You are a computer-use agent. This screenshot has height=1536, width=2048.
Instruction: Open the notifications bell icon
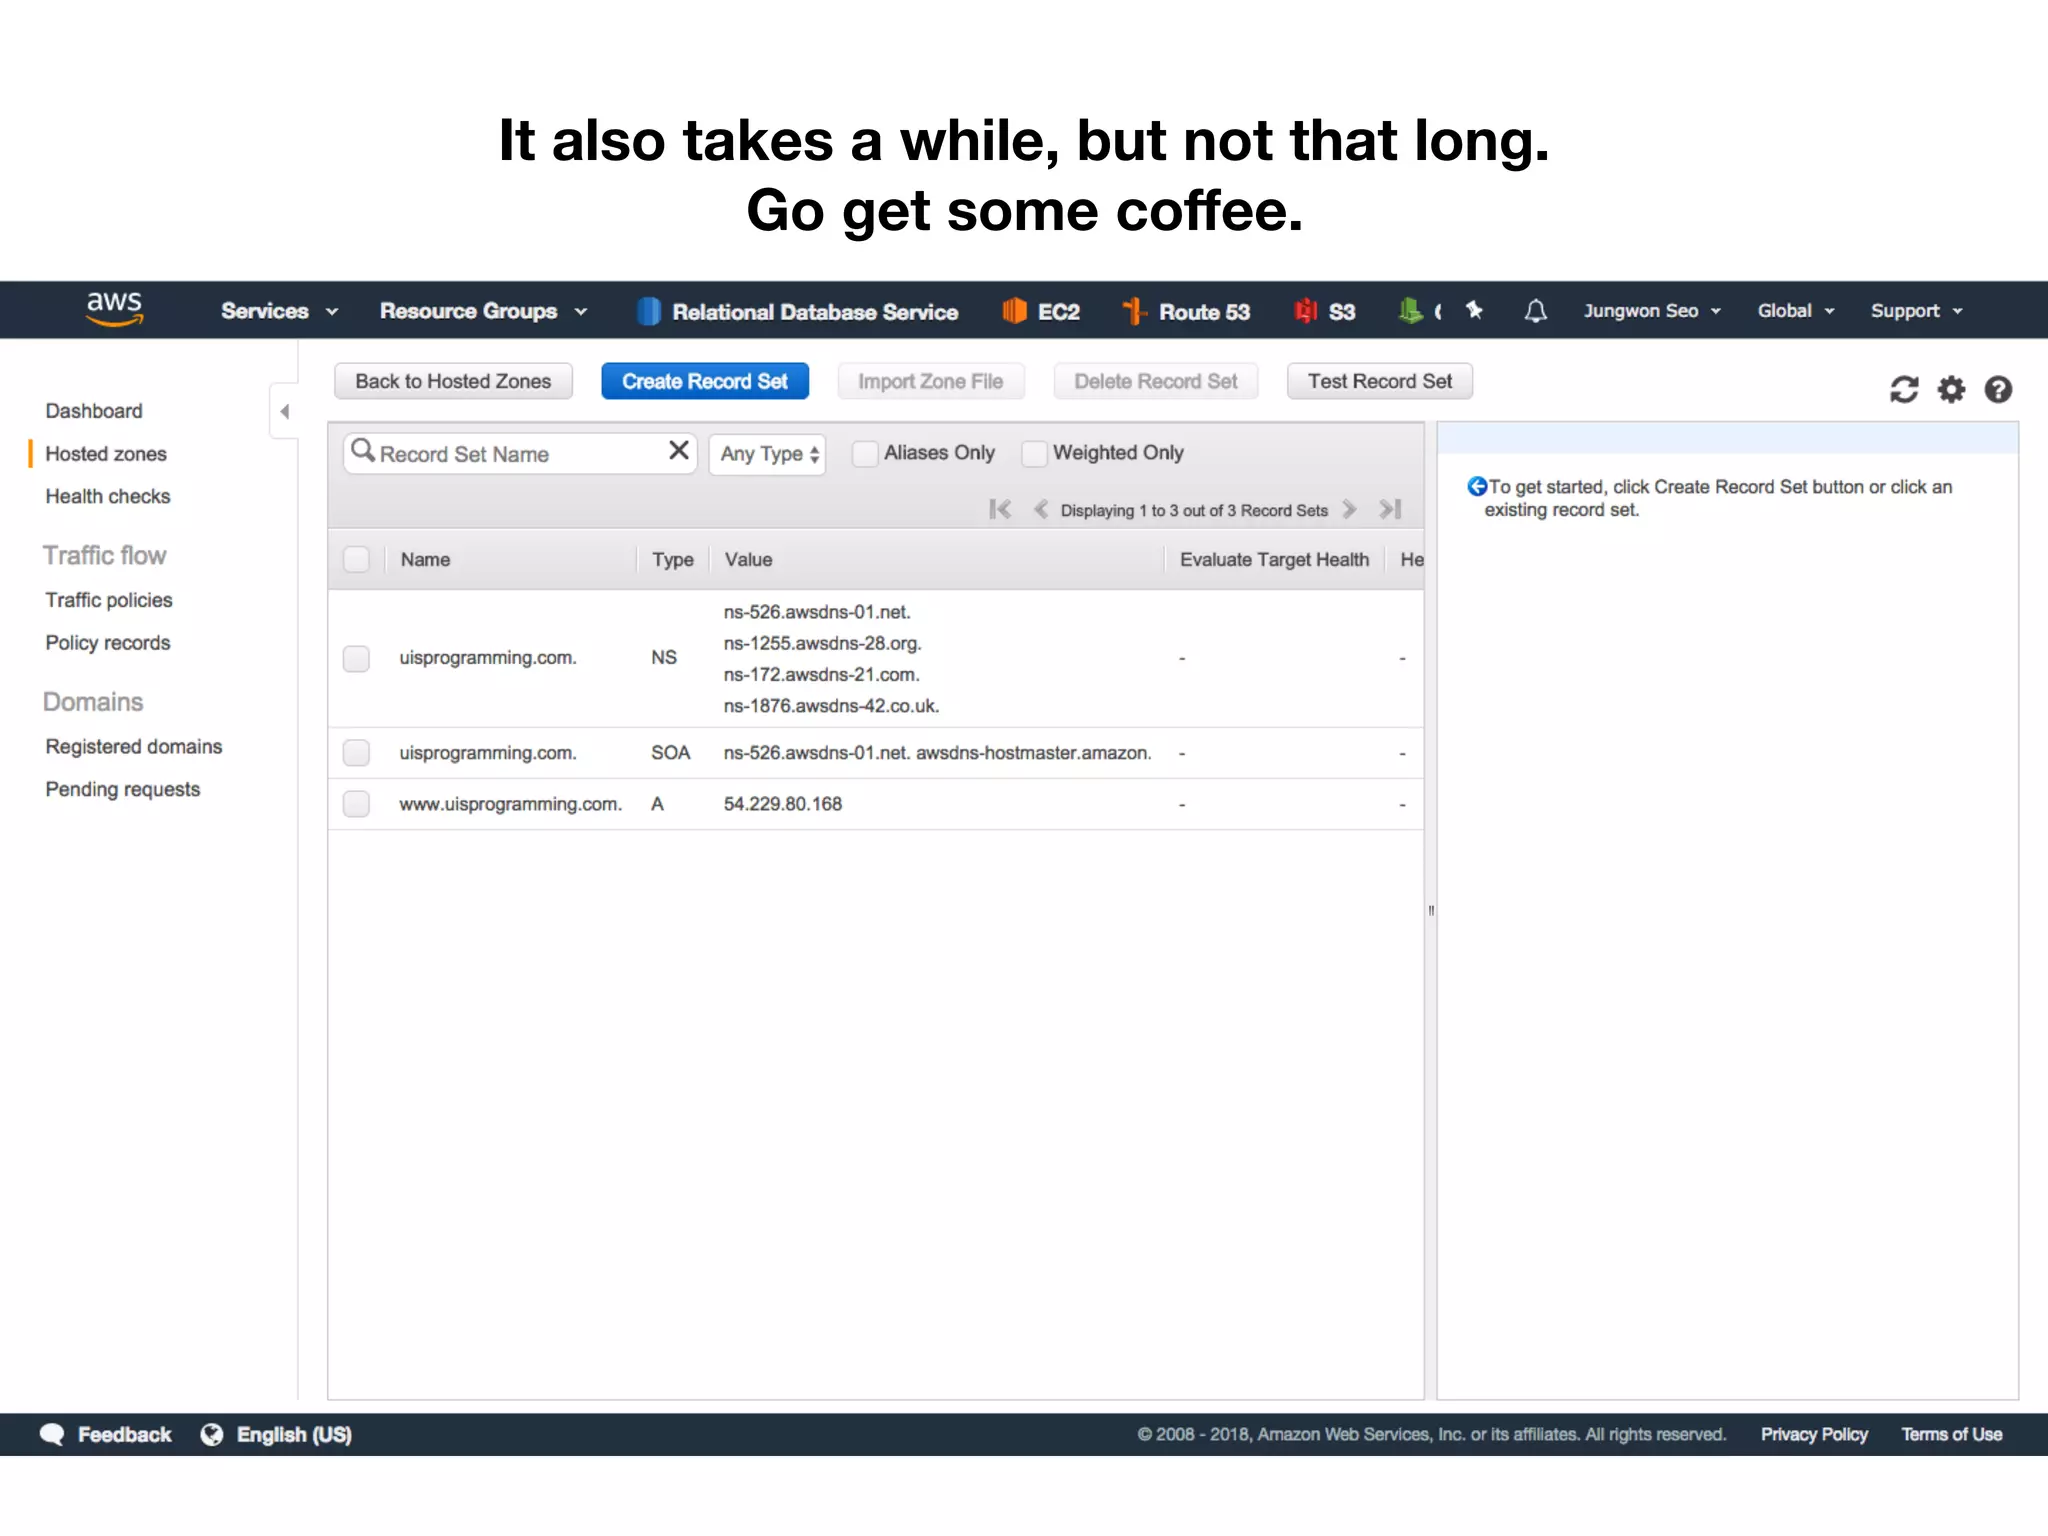1535,311
